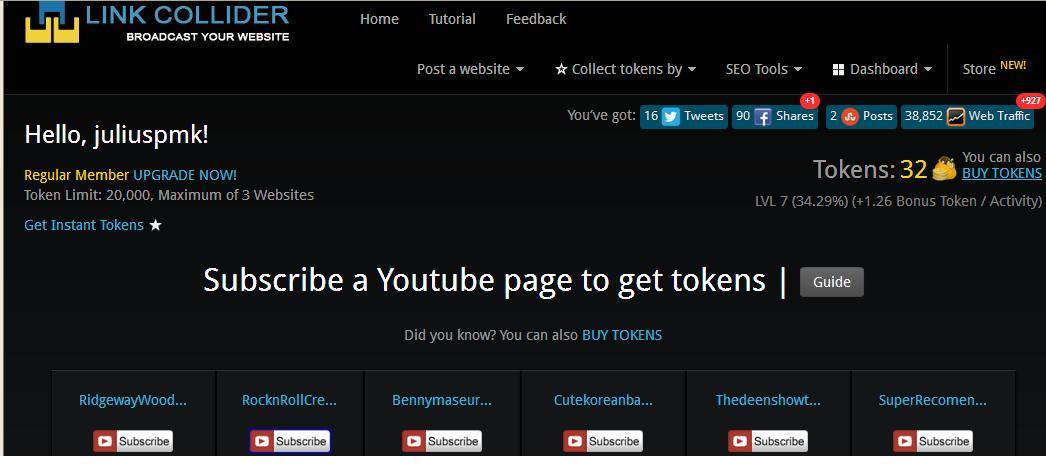1046x464 pixels.
Task: Click the UPGRADE NOW! link
Action: [185, 175]
